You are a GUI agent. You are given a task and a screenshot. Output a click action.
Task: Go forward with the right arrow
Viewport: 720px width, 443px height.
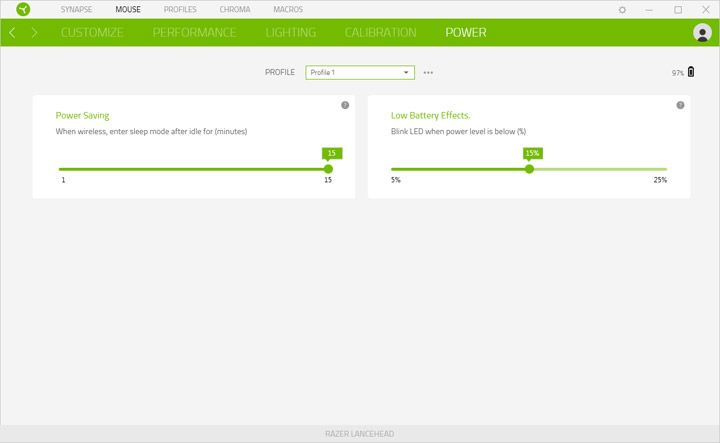pyautogui.click(x=34, y=33)
